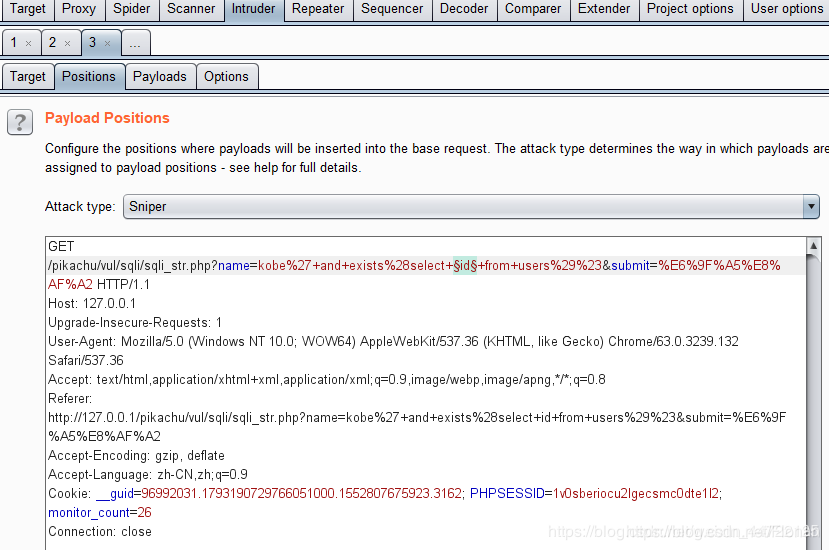Viewport: 829px width, 550px height.
Task: Open a new Intruder tab via the ellipsis tab
Action: 135,43
